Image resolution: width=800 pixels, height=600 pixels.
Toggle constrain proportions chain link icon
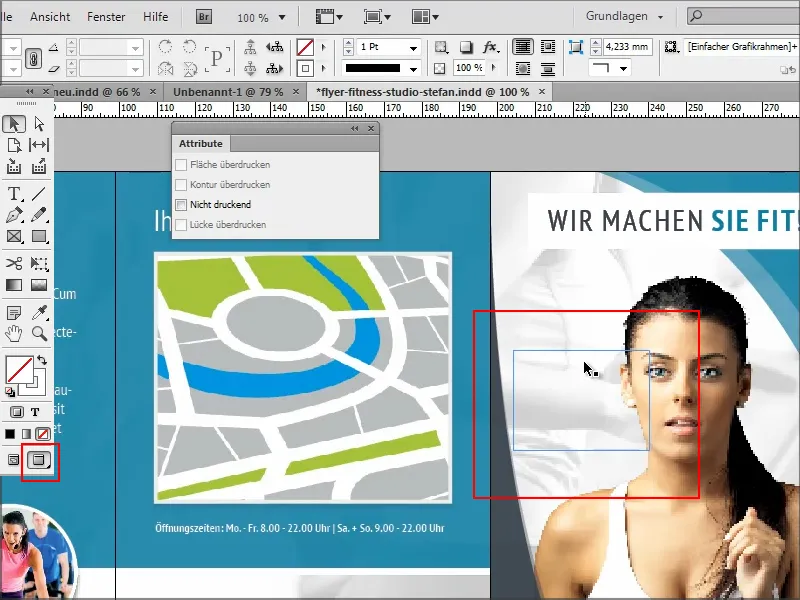[x=33, y=58]
